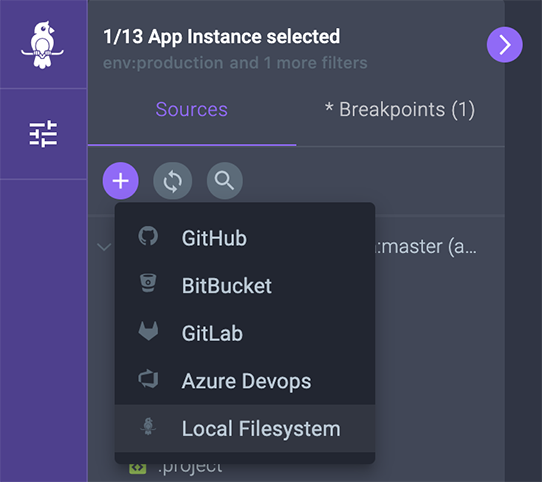Click the Local Filesystem bird icon

(x=148, y=426)
